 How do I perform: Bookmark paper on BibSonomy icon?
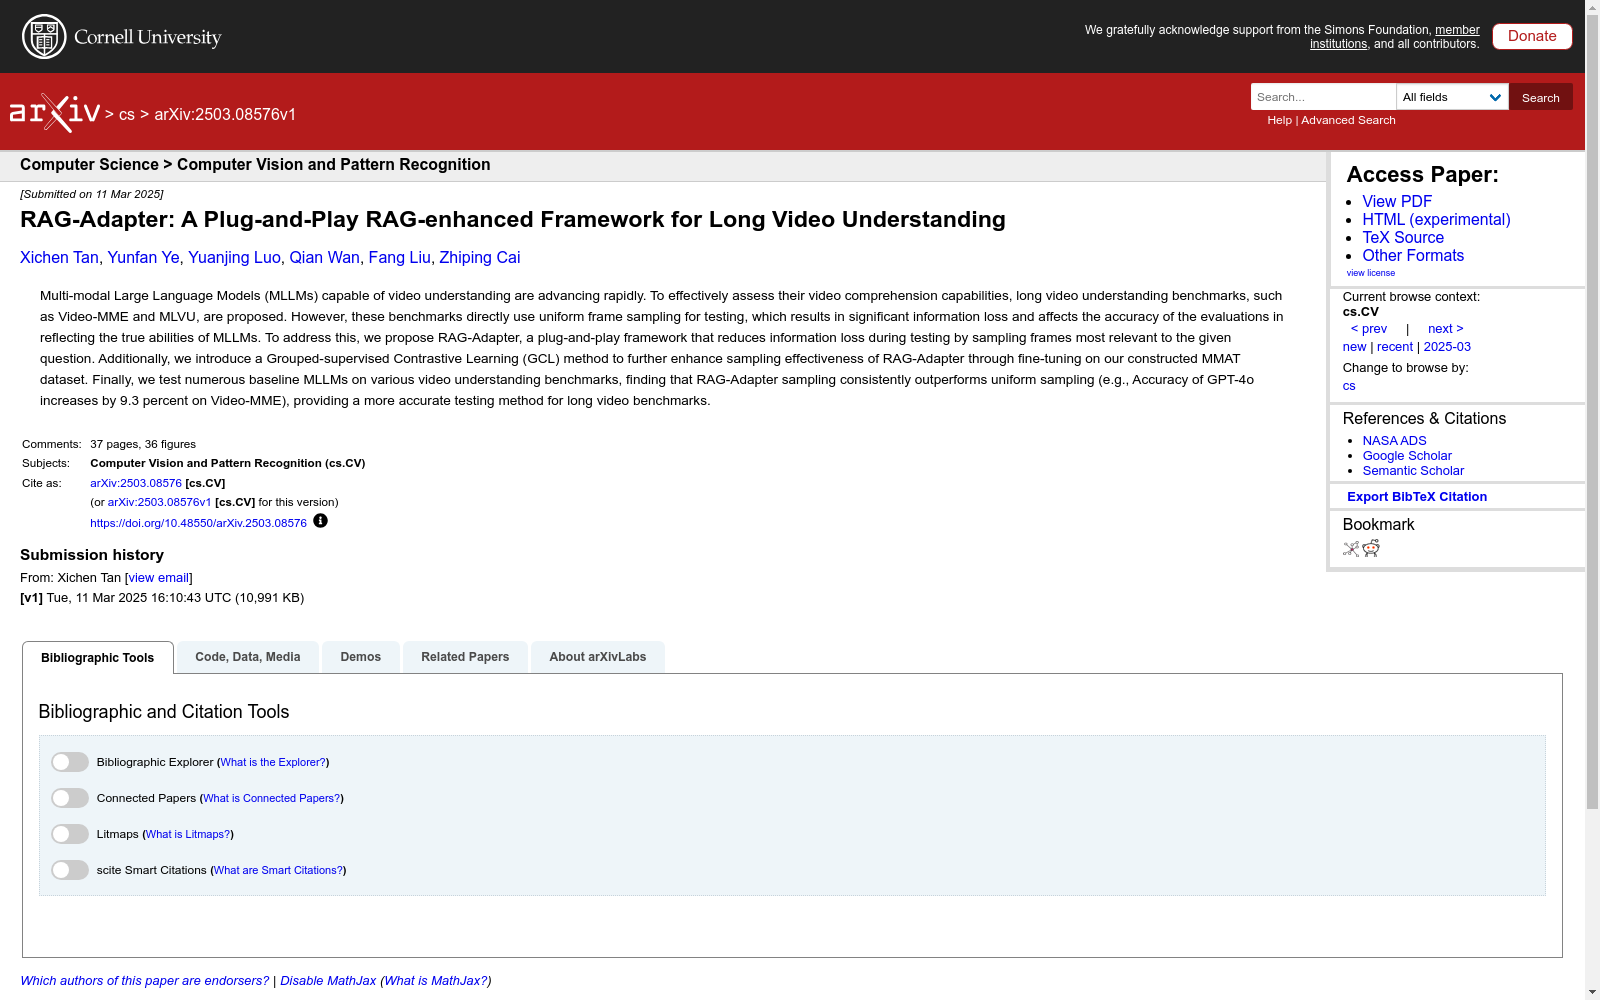pyautogui.click(x=1351, y=548)
